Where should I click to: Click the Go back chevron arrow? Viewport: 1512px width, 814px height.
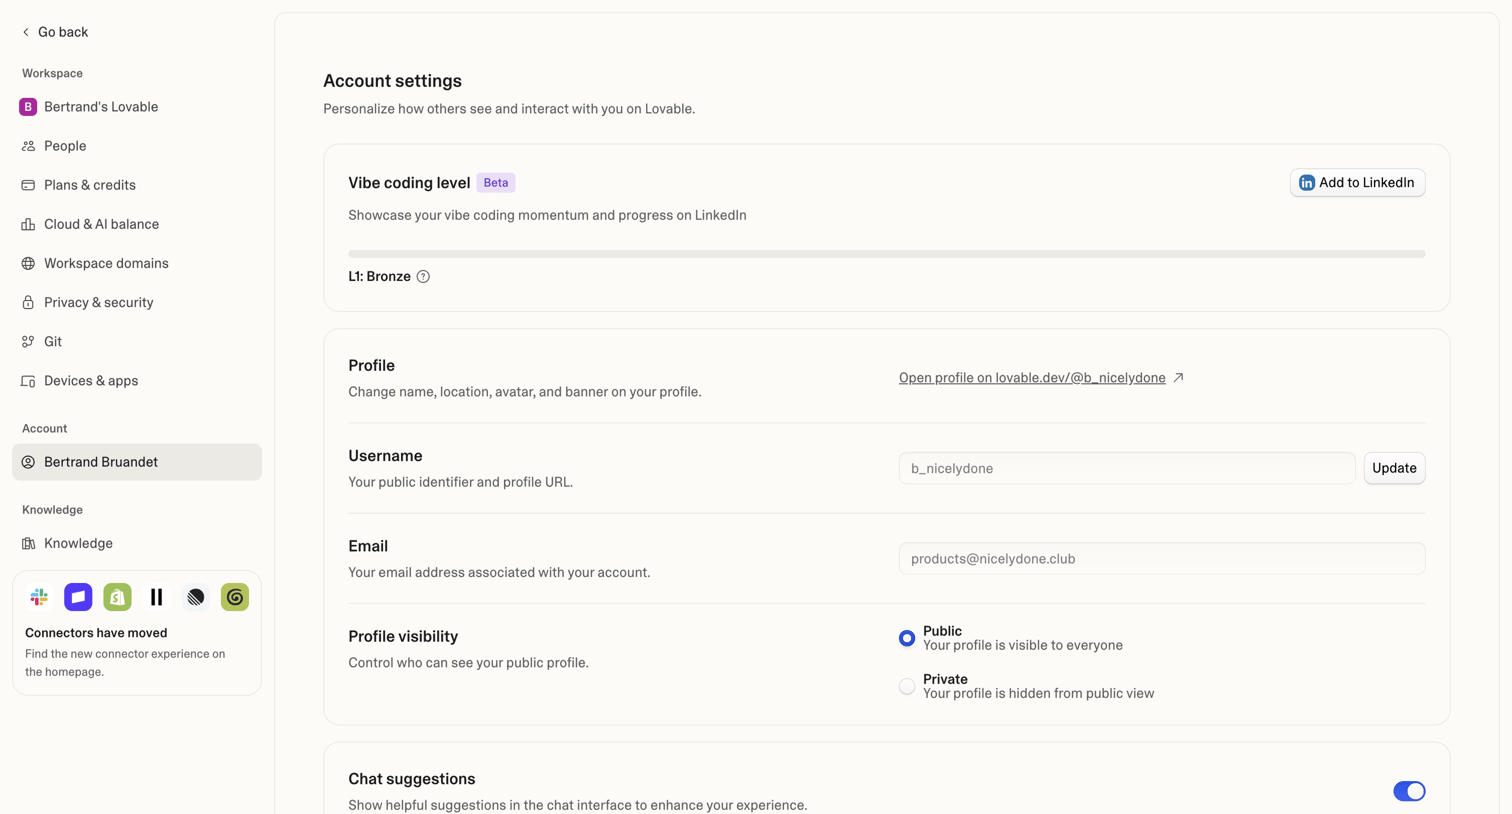click(26, 32)
